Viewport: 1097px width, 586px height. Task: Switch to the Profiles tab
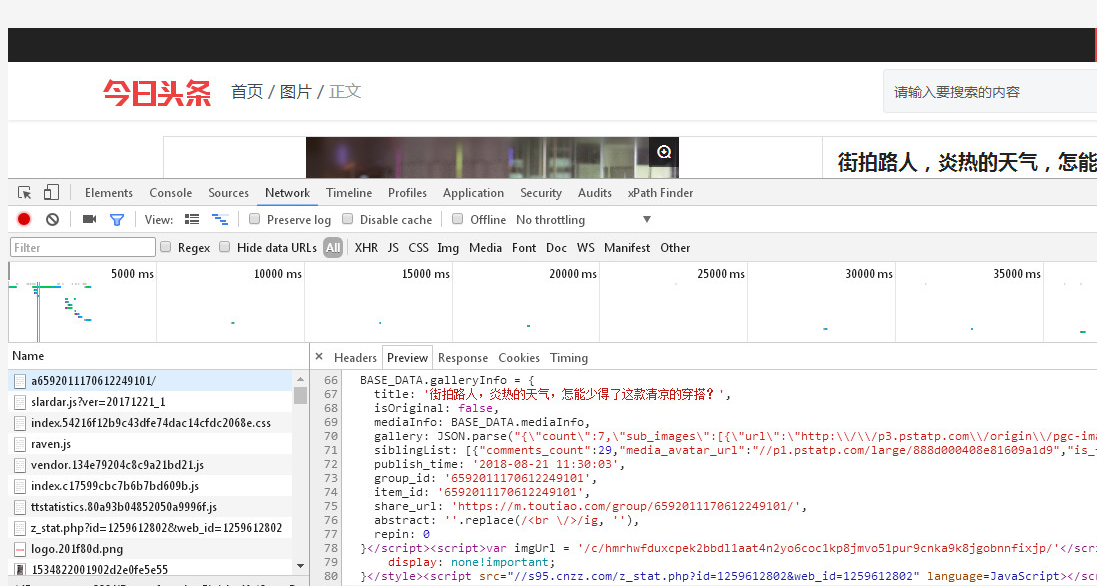[x=407, y=193]
